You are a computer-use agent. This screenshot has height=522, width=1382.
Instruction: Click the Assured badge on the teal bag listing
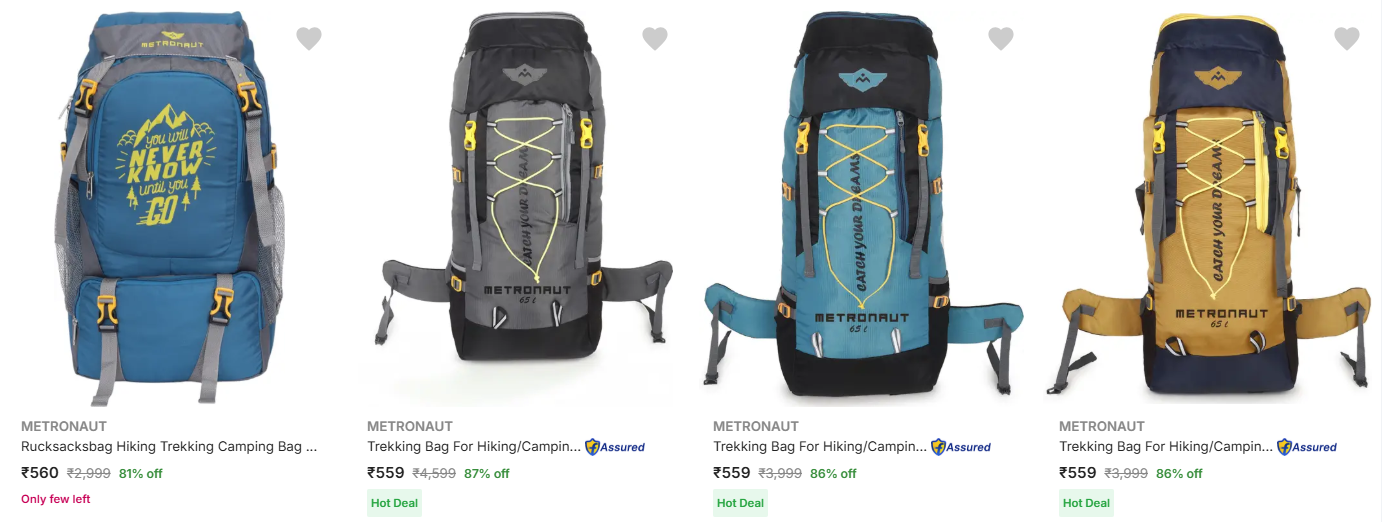pos(961,447)
